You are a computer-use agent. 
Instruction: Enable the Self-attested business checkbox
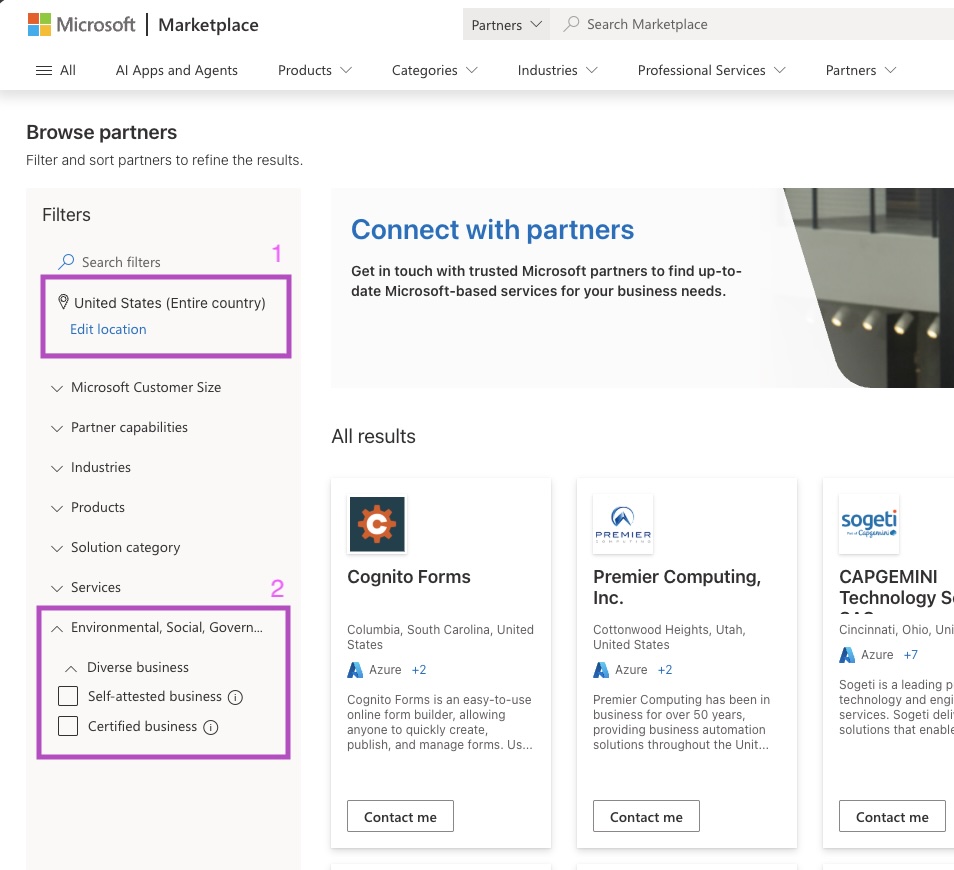pyautogui.click(x=68, y=696)
